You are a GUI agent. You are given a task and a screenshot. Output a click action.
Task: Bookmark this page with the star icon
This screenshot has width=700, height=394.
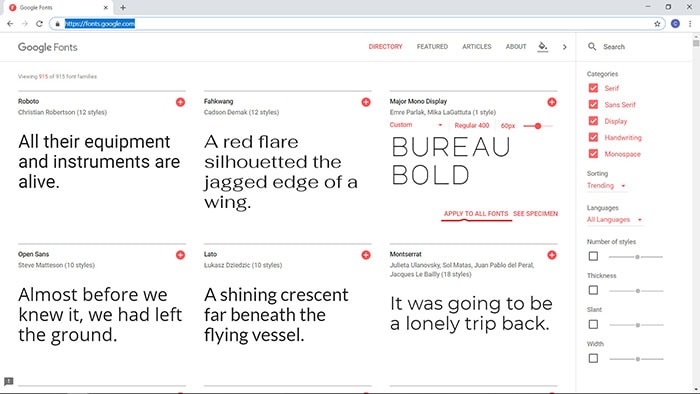click(657, 24)
